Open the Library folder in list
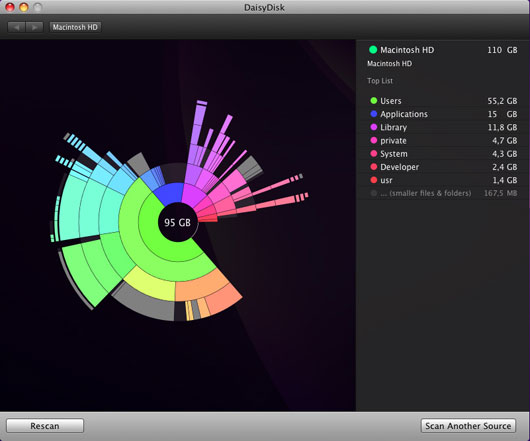The image size is (530, 441). tap(443, 127)
